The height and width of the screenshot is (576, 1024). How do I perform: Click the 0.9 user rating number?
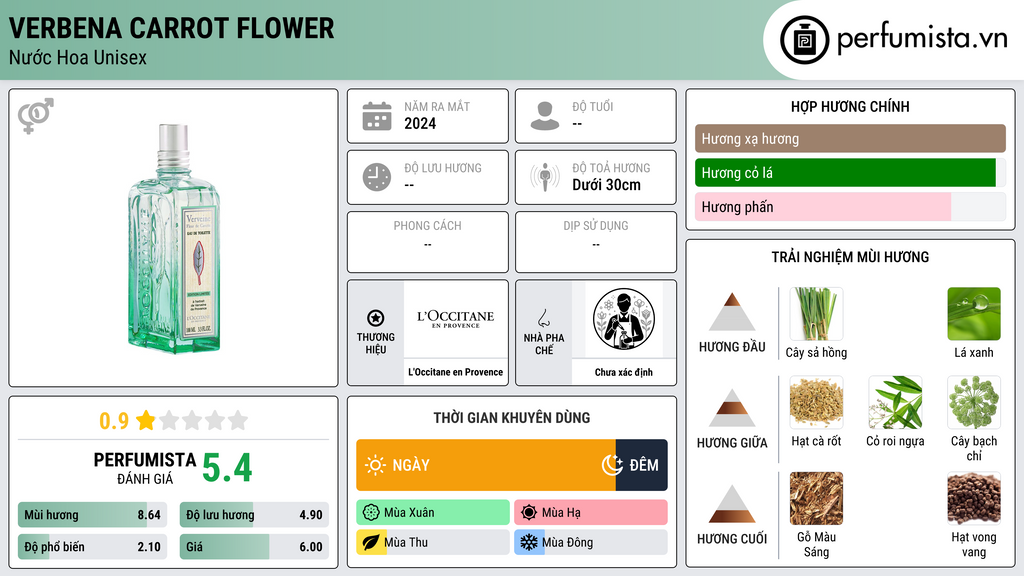tap(114, 421)
